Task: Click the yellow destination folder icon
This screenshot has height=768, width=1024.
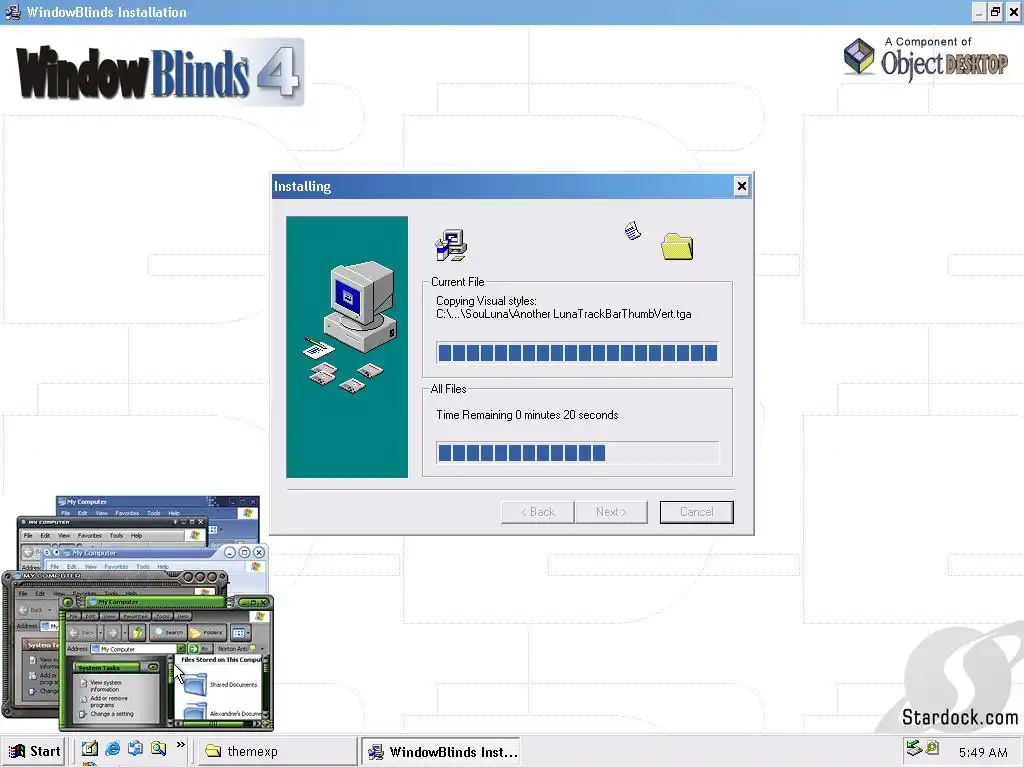Action: 677,246
